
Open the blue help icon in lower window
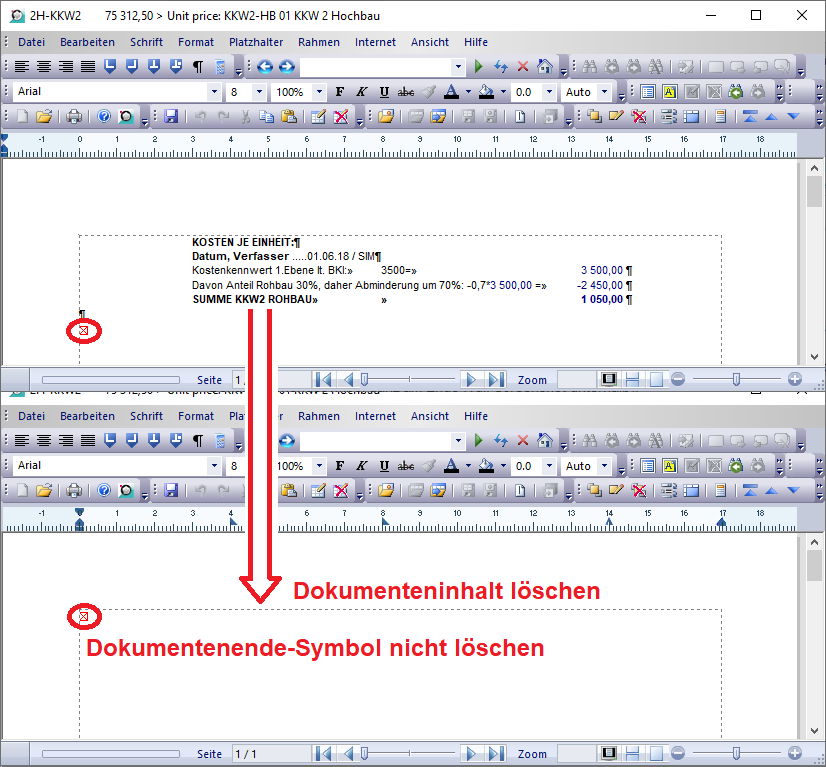tap(103, 490)
